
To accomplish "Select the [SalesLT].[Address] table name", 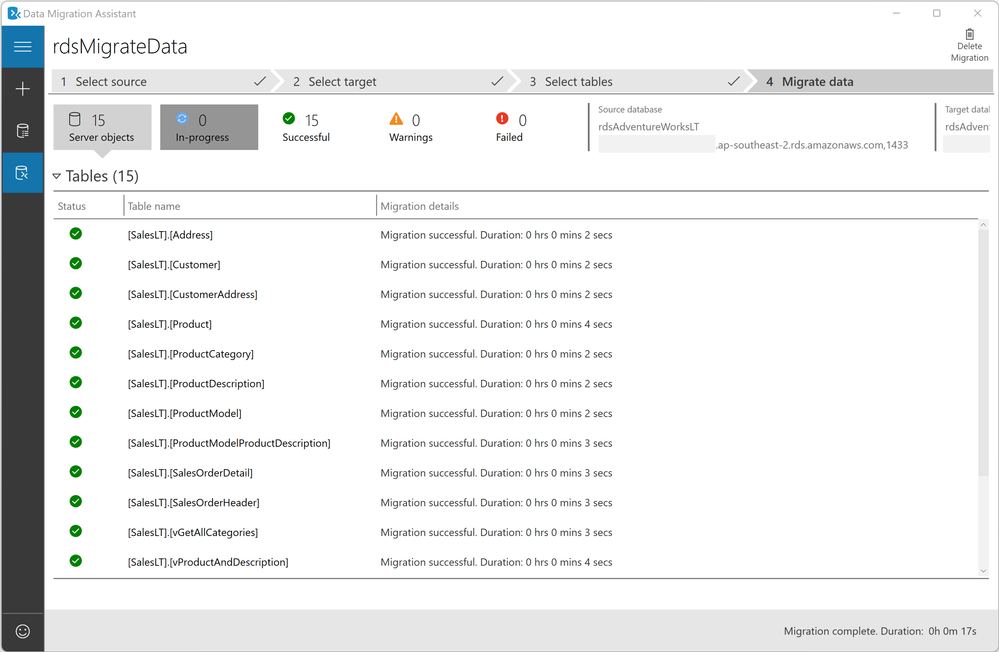I will coord(170,235).
